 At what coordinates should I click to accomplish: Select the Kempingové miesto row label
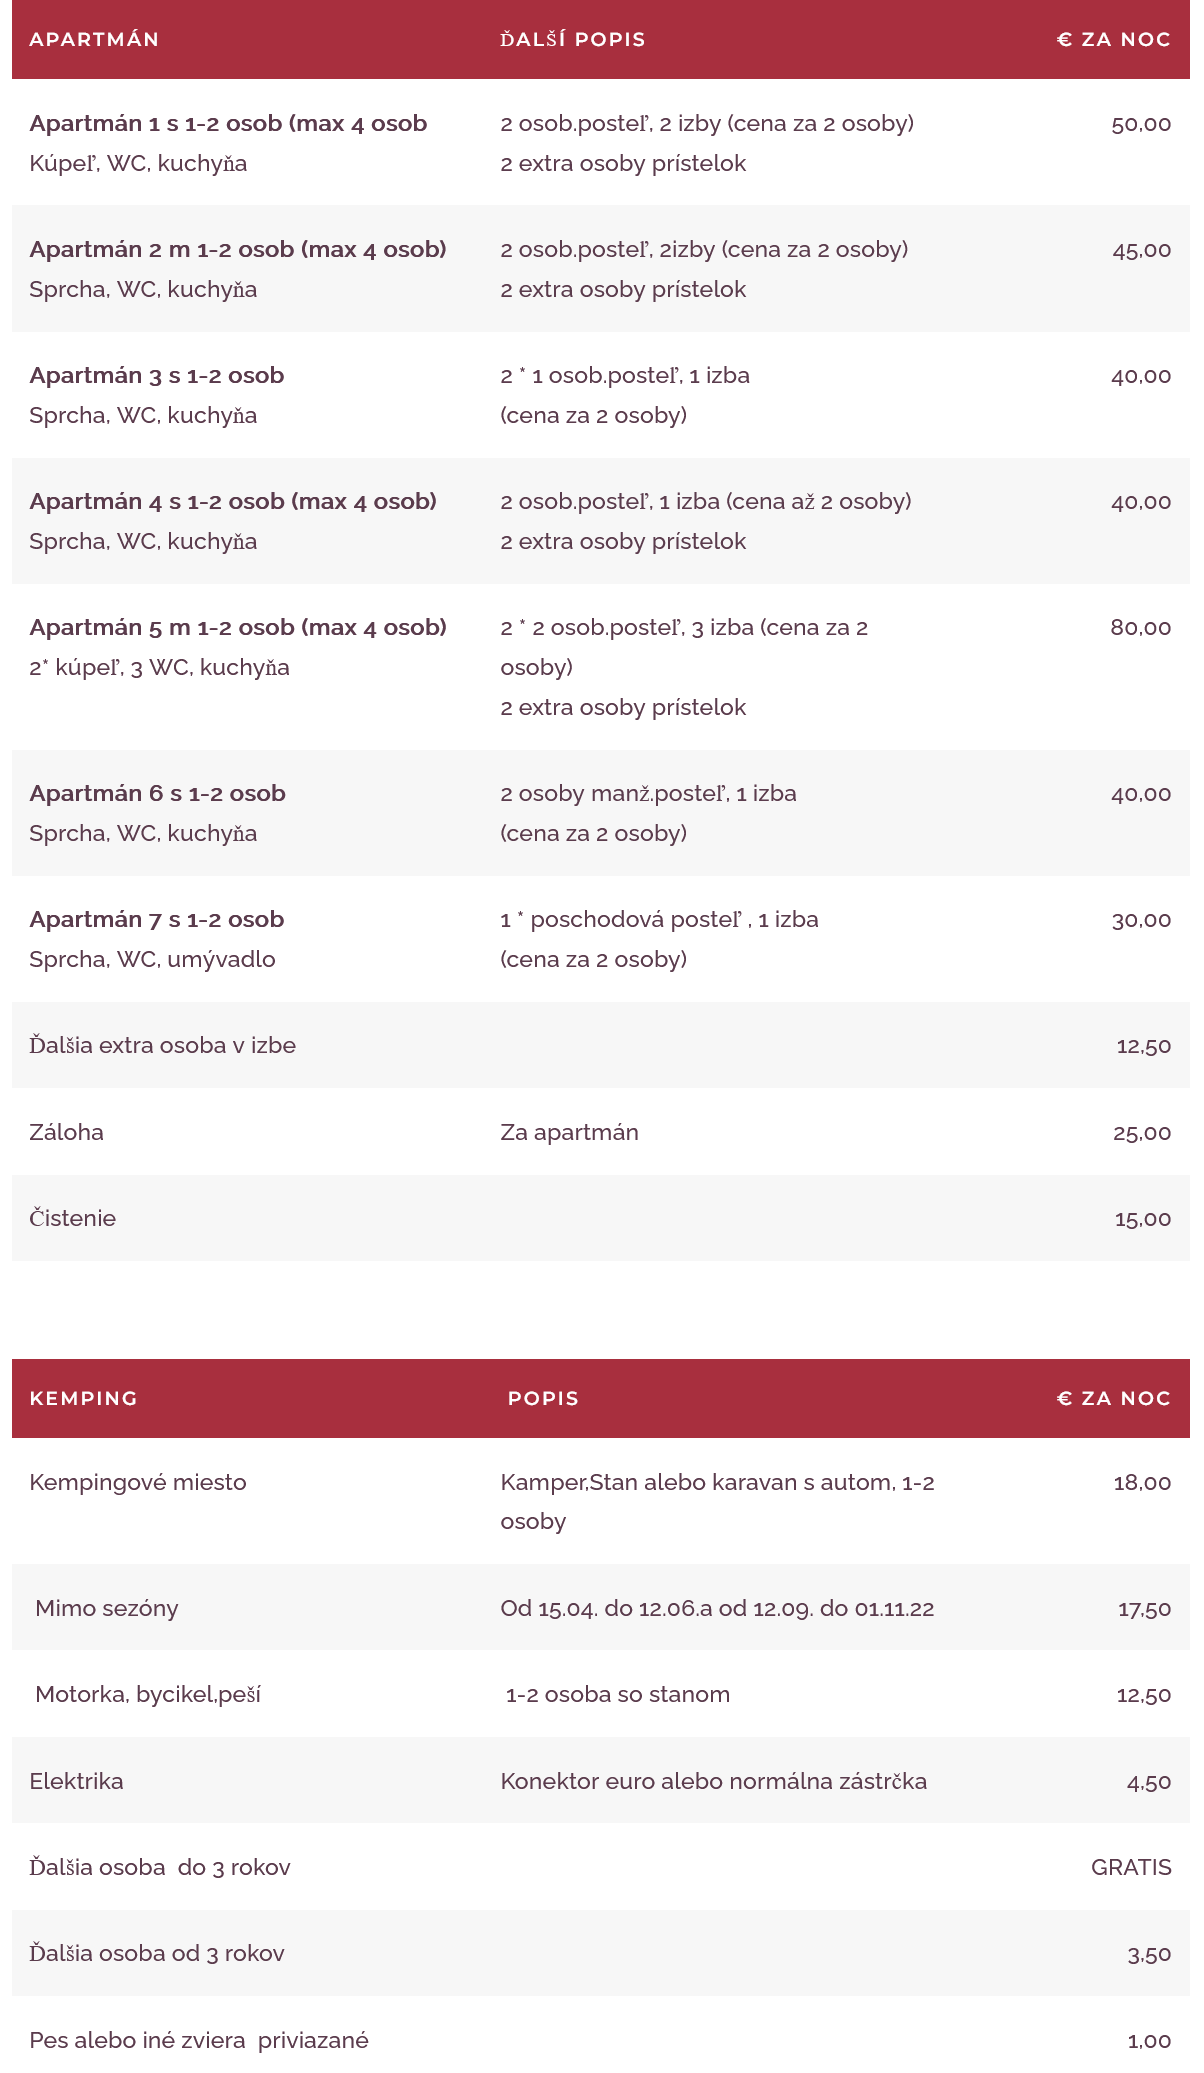point(138,1483)
